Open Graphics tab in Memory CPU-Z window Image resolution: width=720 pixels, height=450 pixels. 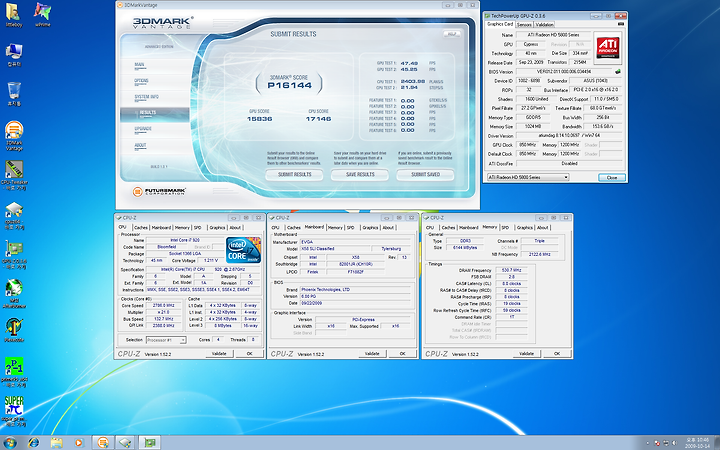524,227
